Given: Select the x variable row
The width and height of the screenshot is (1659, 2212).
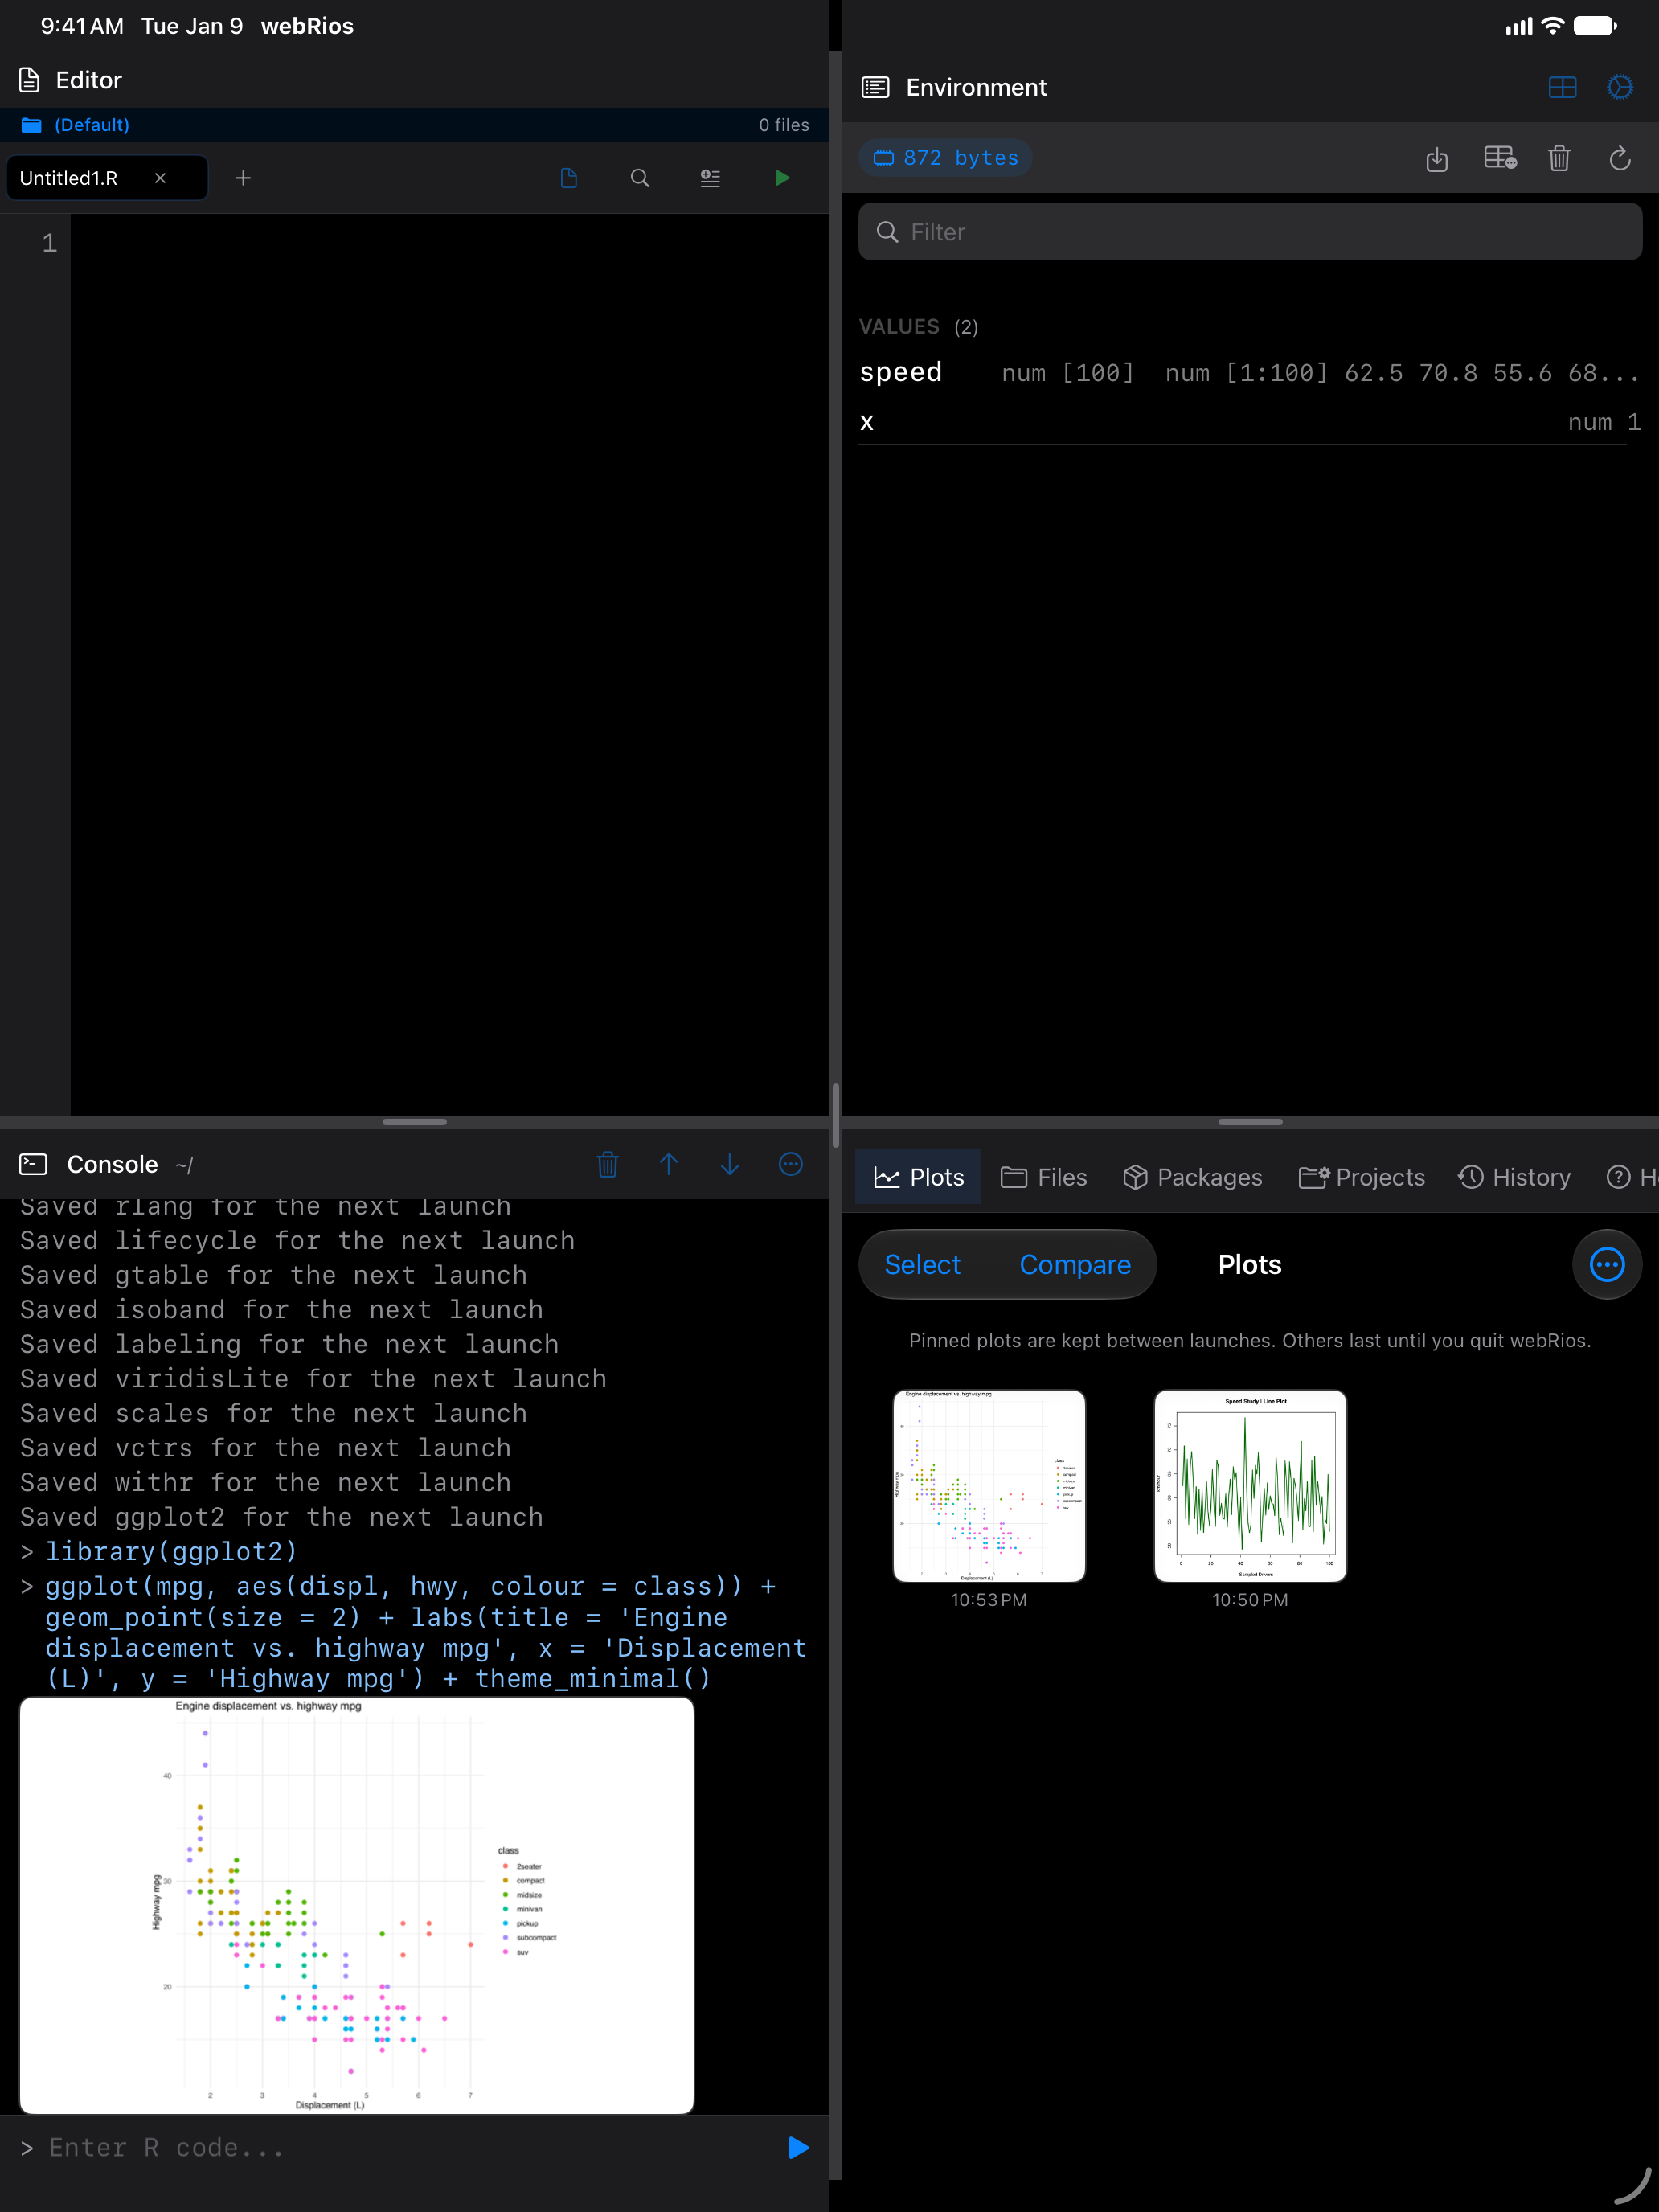Looking at the screenshot, I should (1250, 422).
